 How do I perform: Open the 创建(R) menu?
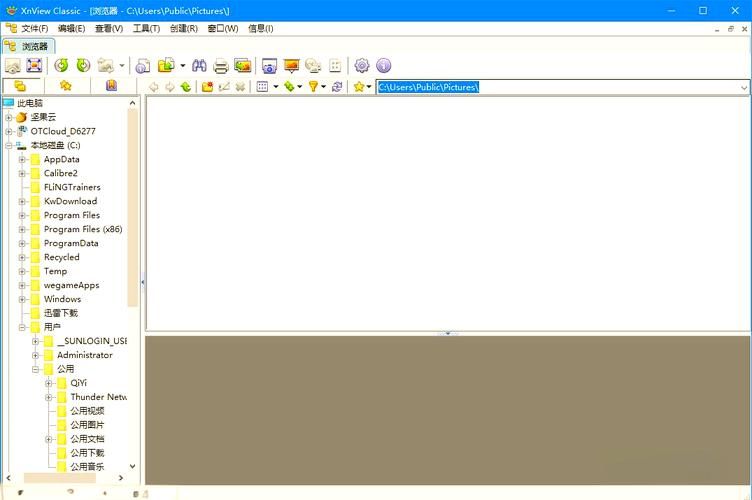[x=184, y=29]
